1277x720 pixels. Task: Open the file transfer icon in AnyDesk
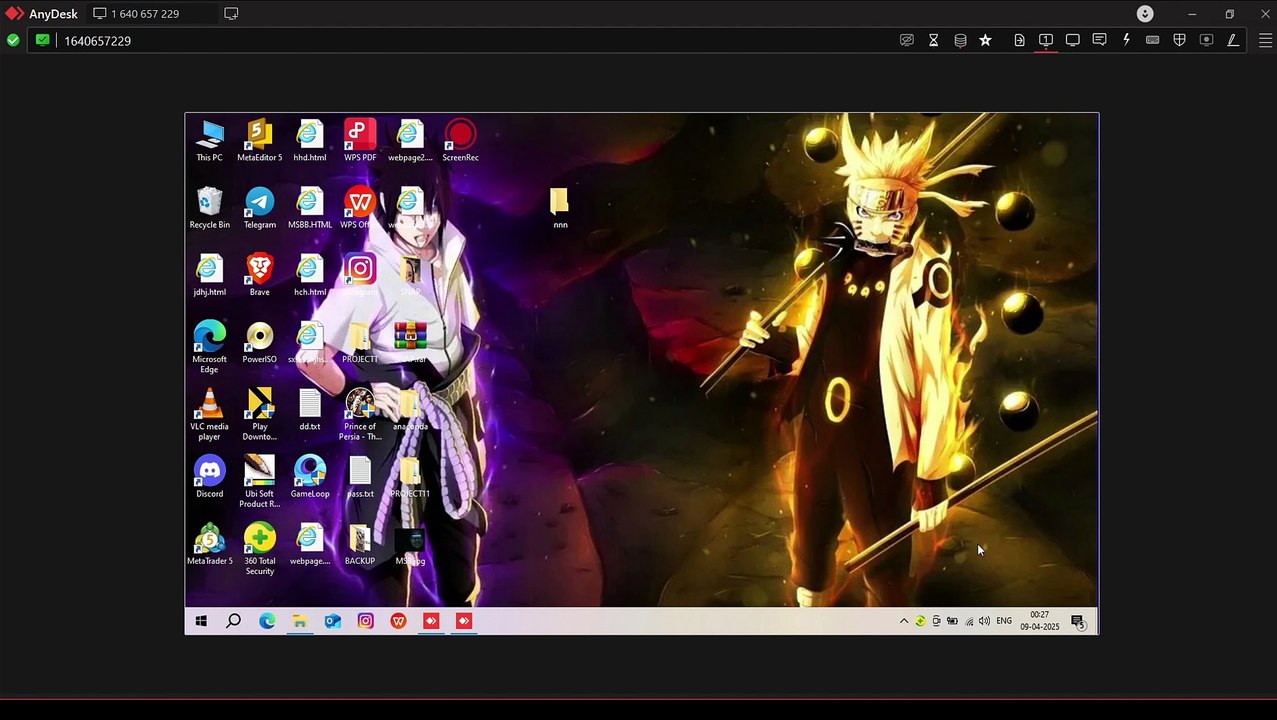1019,40
